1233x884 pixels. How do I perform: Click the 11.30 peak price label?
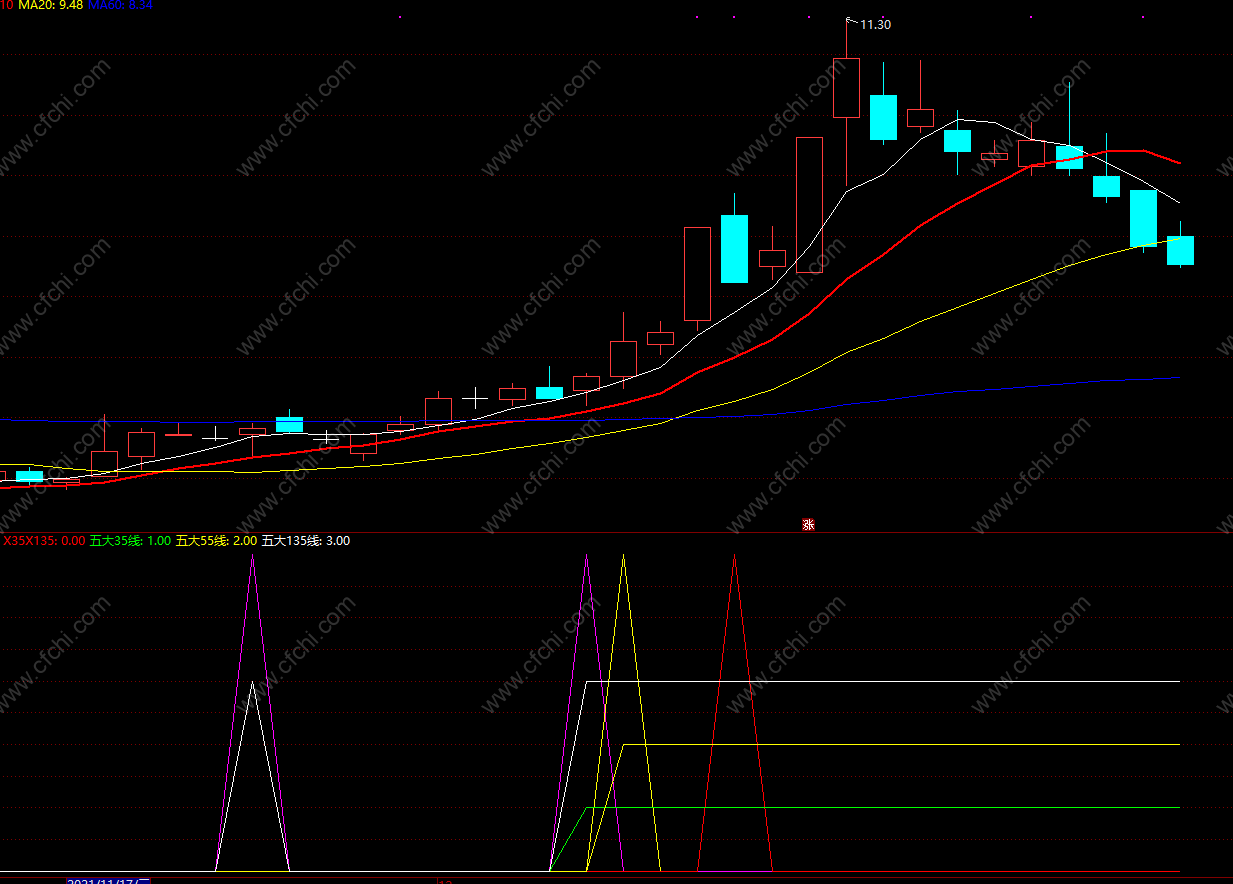point(875,25)
